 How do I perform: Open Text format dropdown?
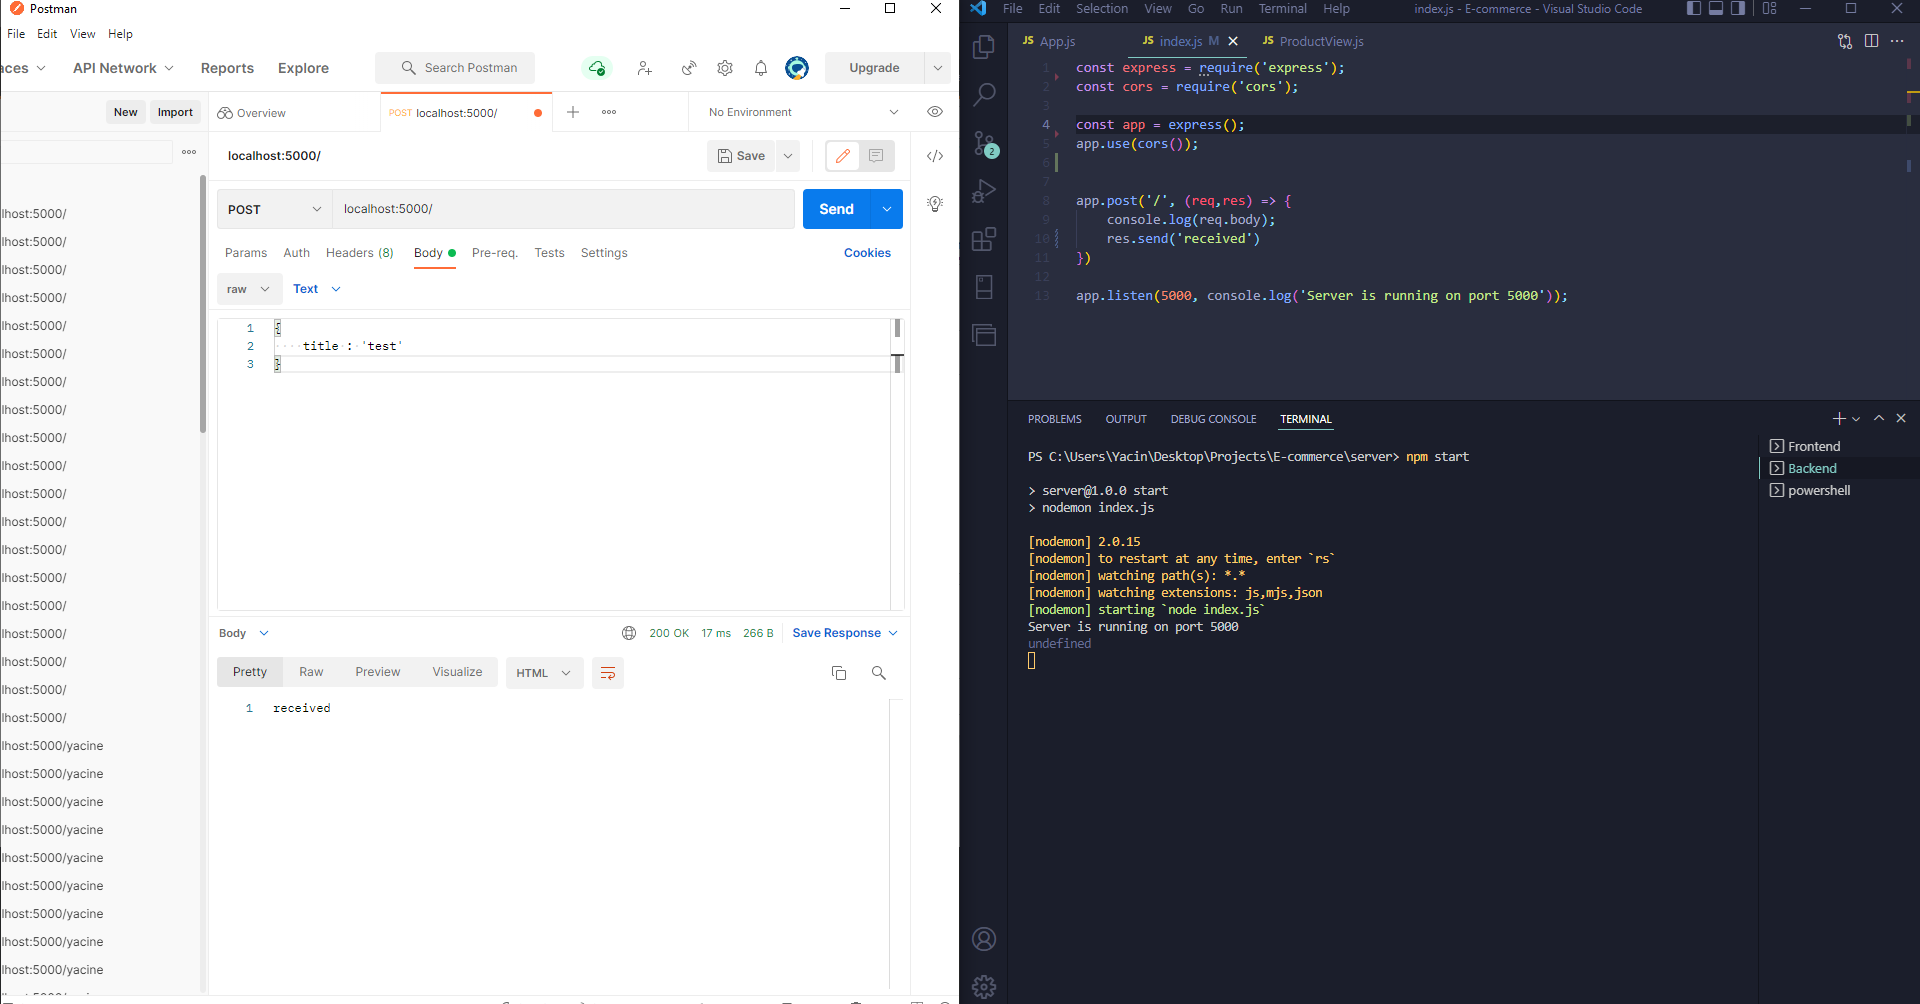(317, 289)
